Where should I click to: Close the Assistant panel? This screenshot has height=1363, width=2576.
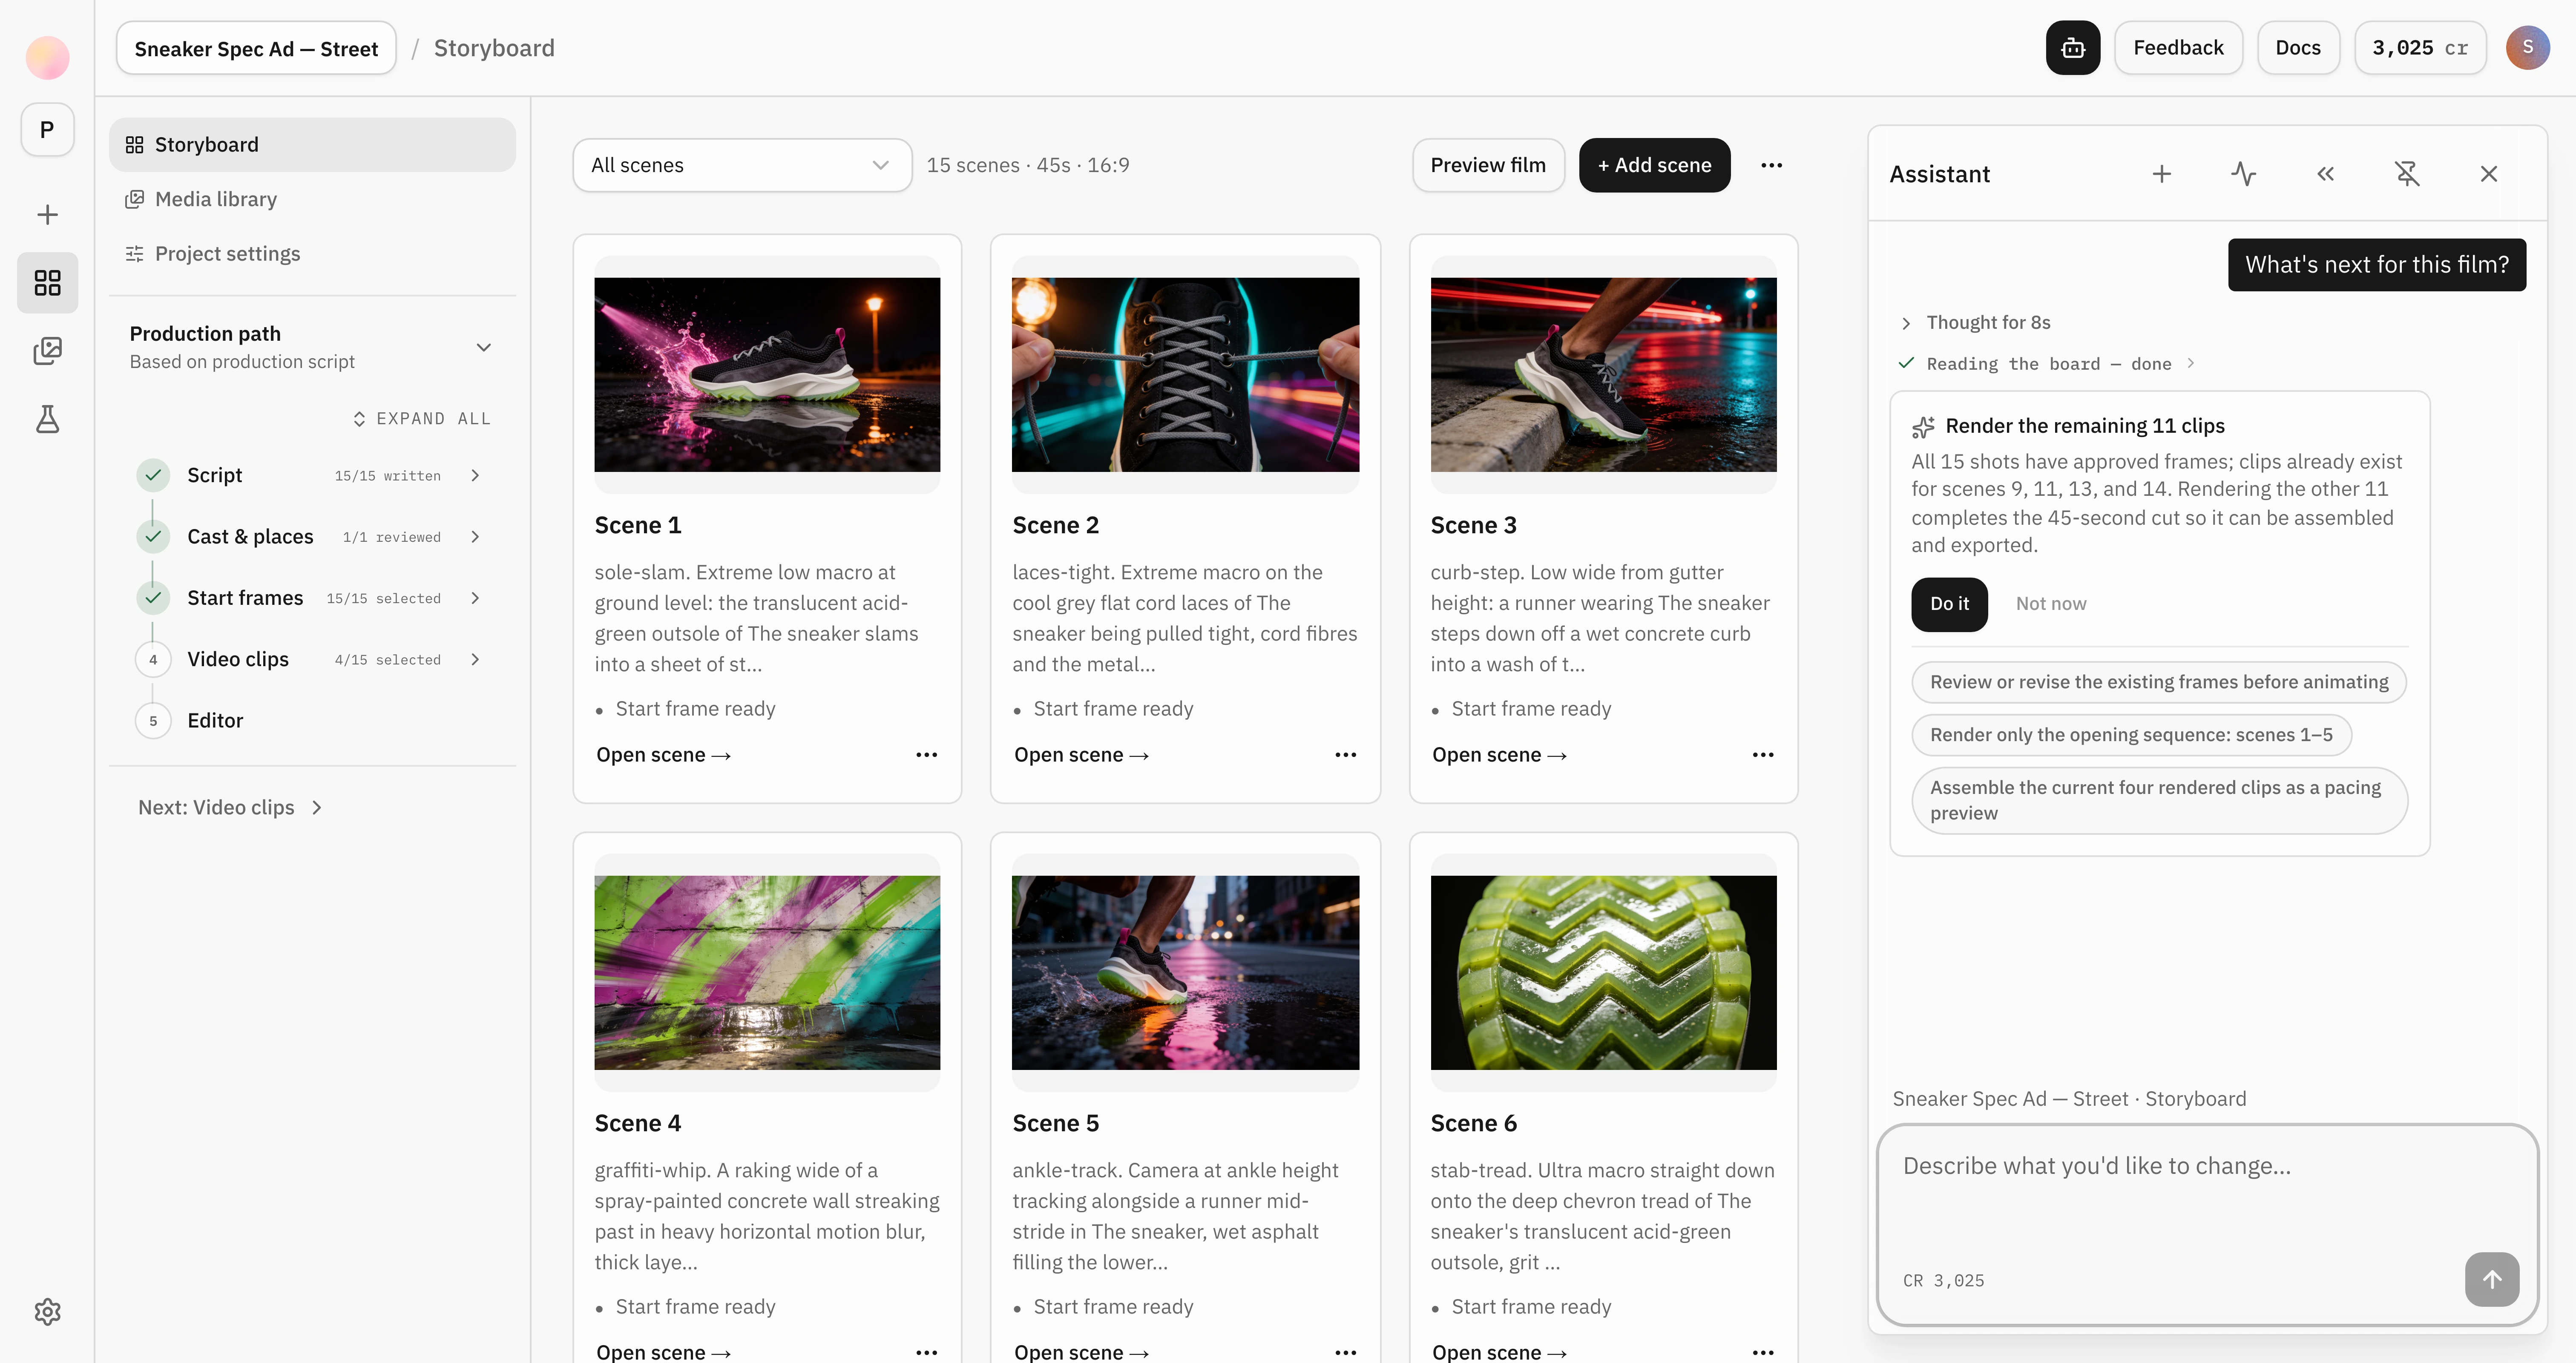[x=2489, y=174]
